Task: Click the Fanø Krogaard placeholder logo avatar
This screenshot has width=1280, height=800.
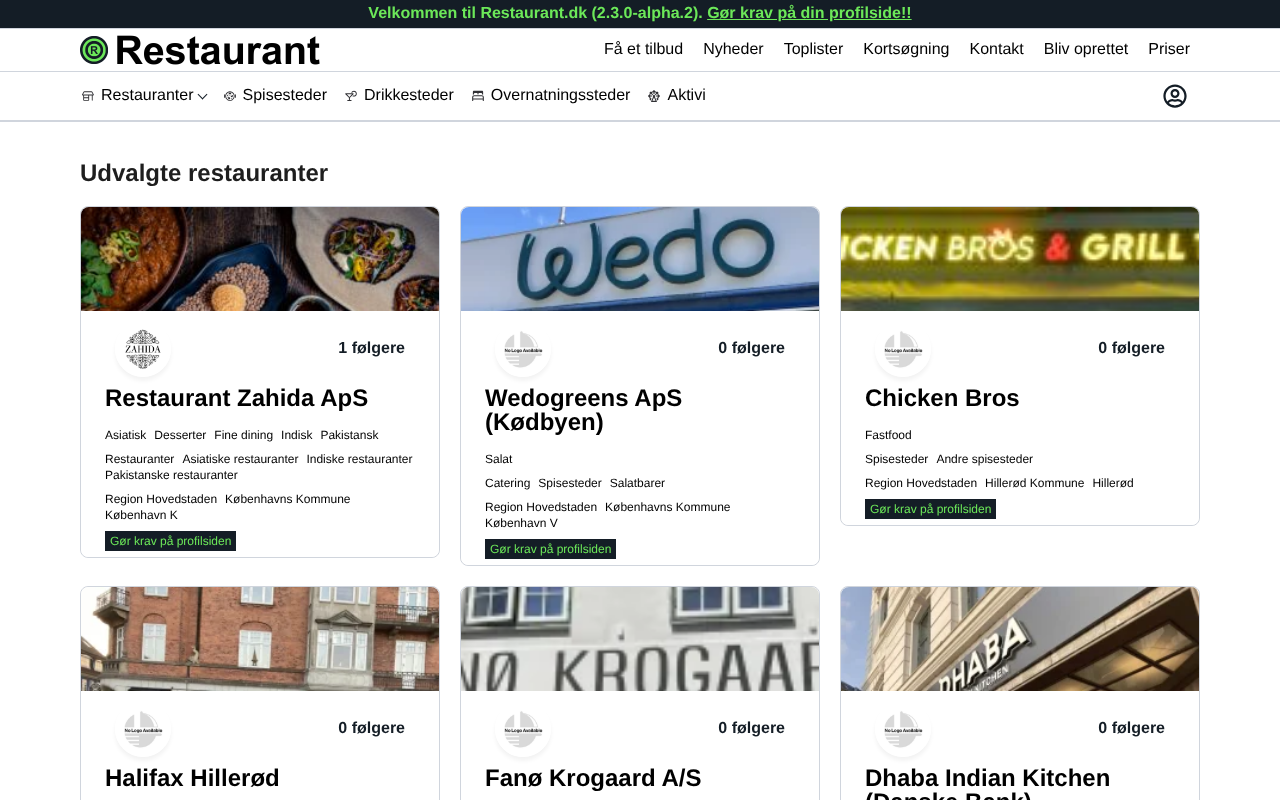Action: pos(523,729)
